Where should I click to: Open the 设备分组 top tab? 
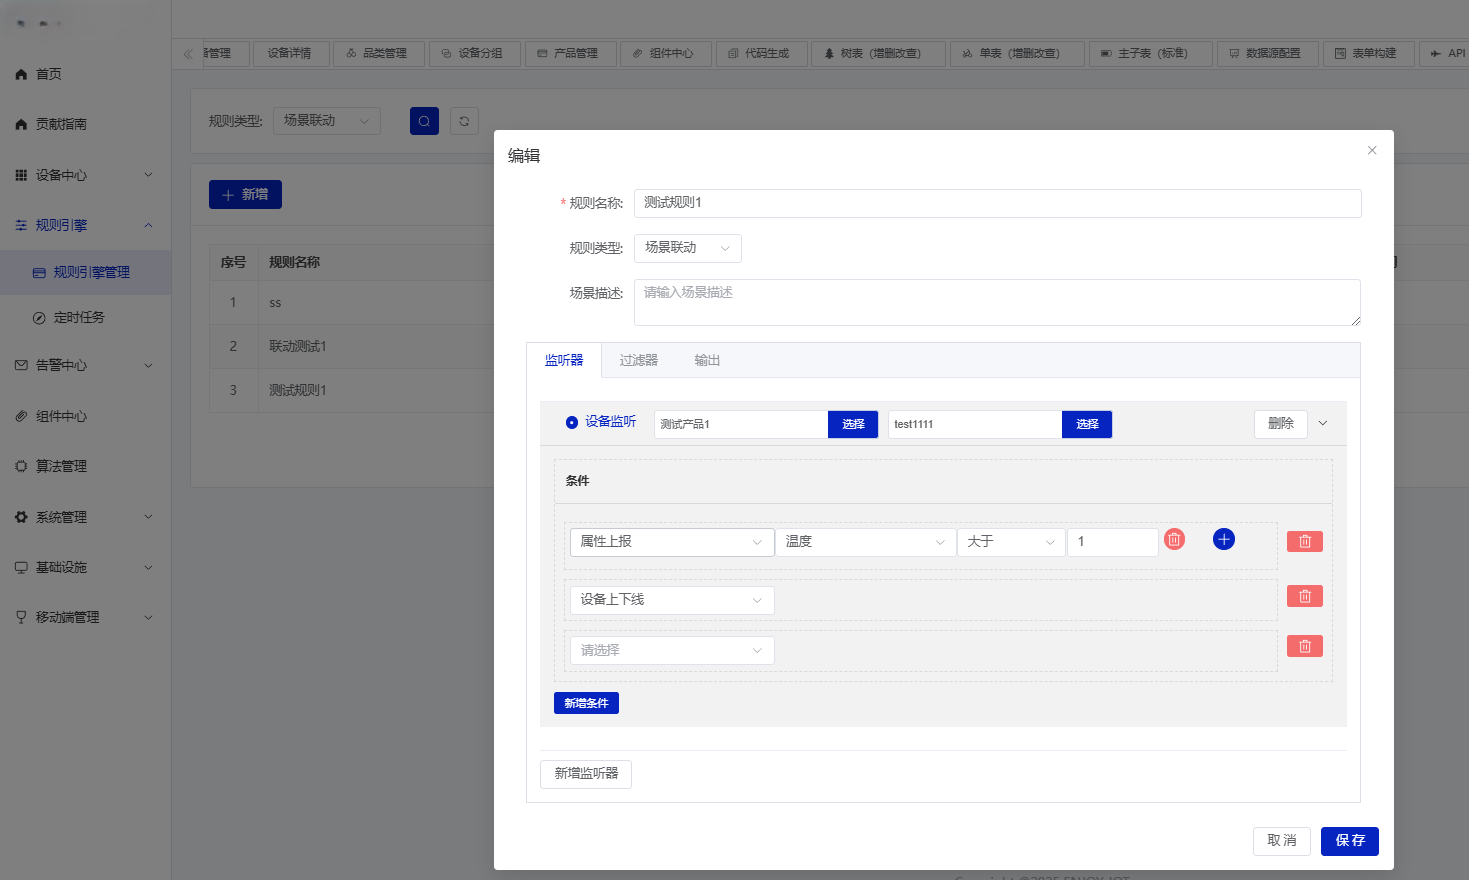coord(475,53)
